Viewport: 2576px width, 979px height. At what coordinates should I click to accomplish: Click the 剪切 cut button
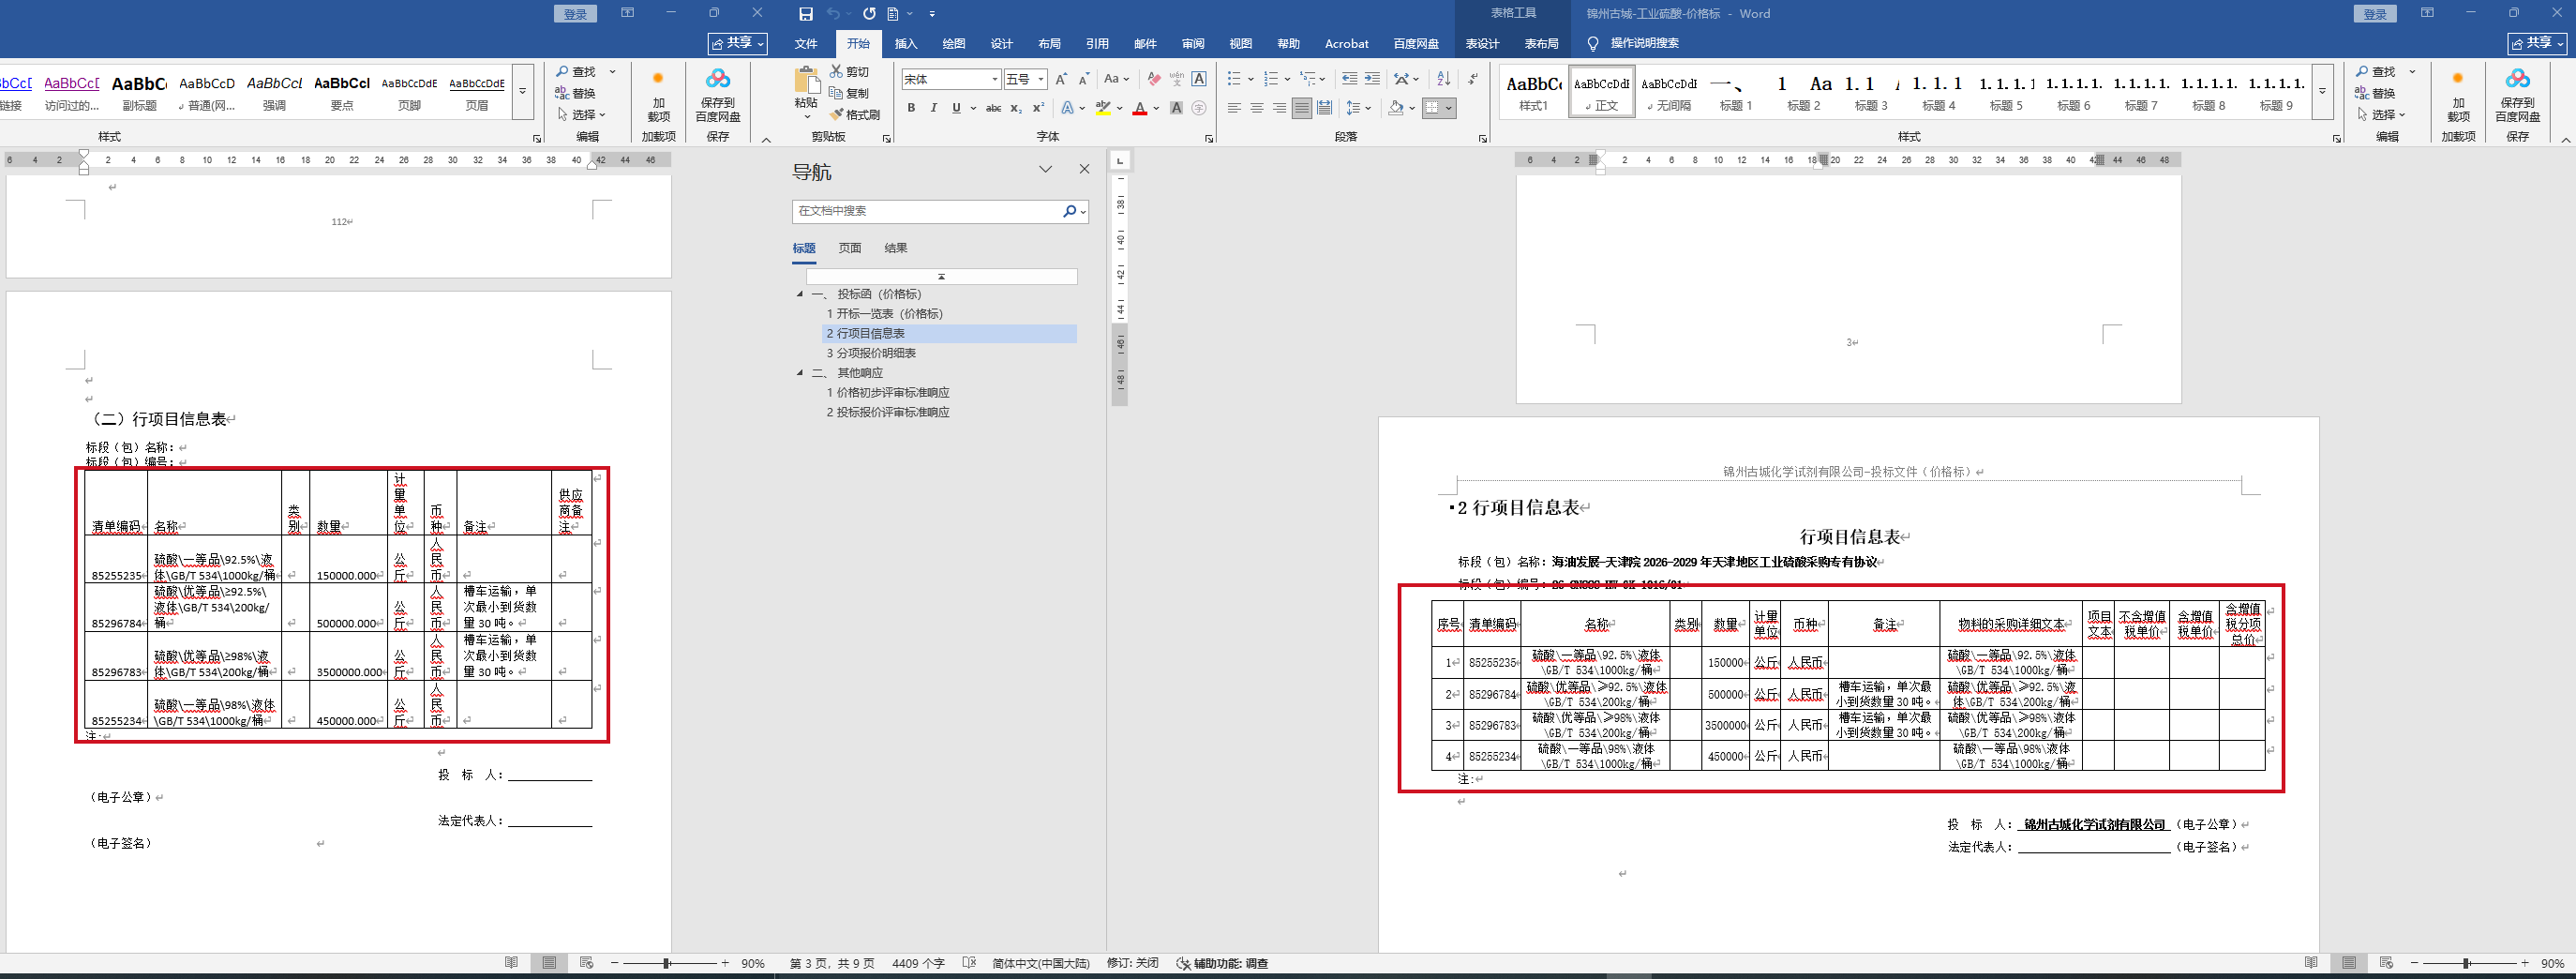[x=849, y=72]
